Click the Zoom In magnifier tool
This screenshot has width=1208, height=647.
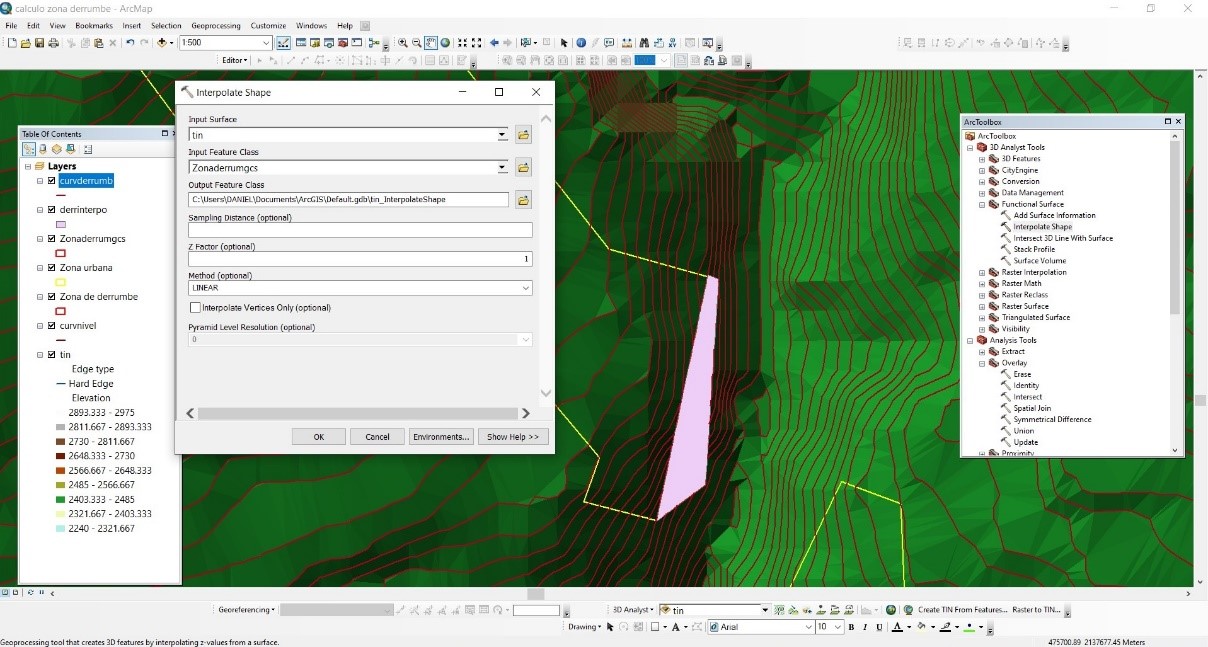[403, 43]
